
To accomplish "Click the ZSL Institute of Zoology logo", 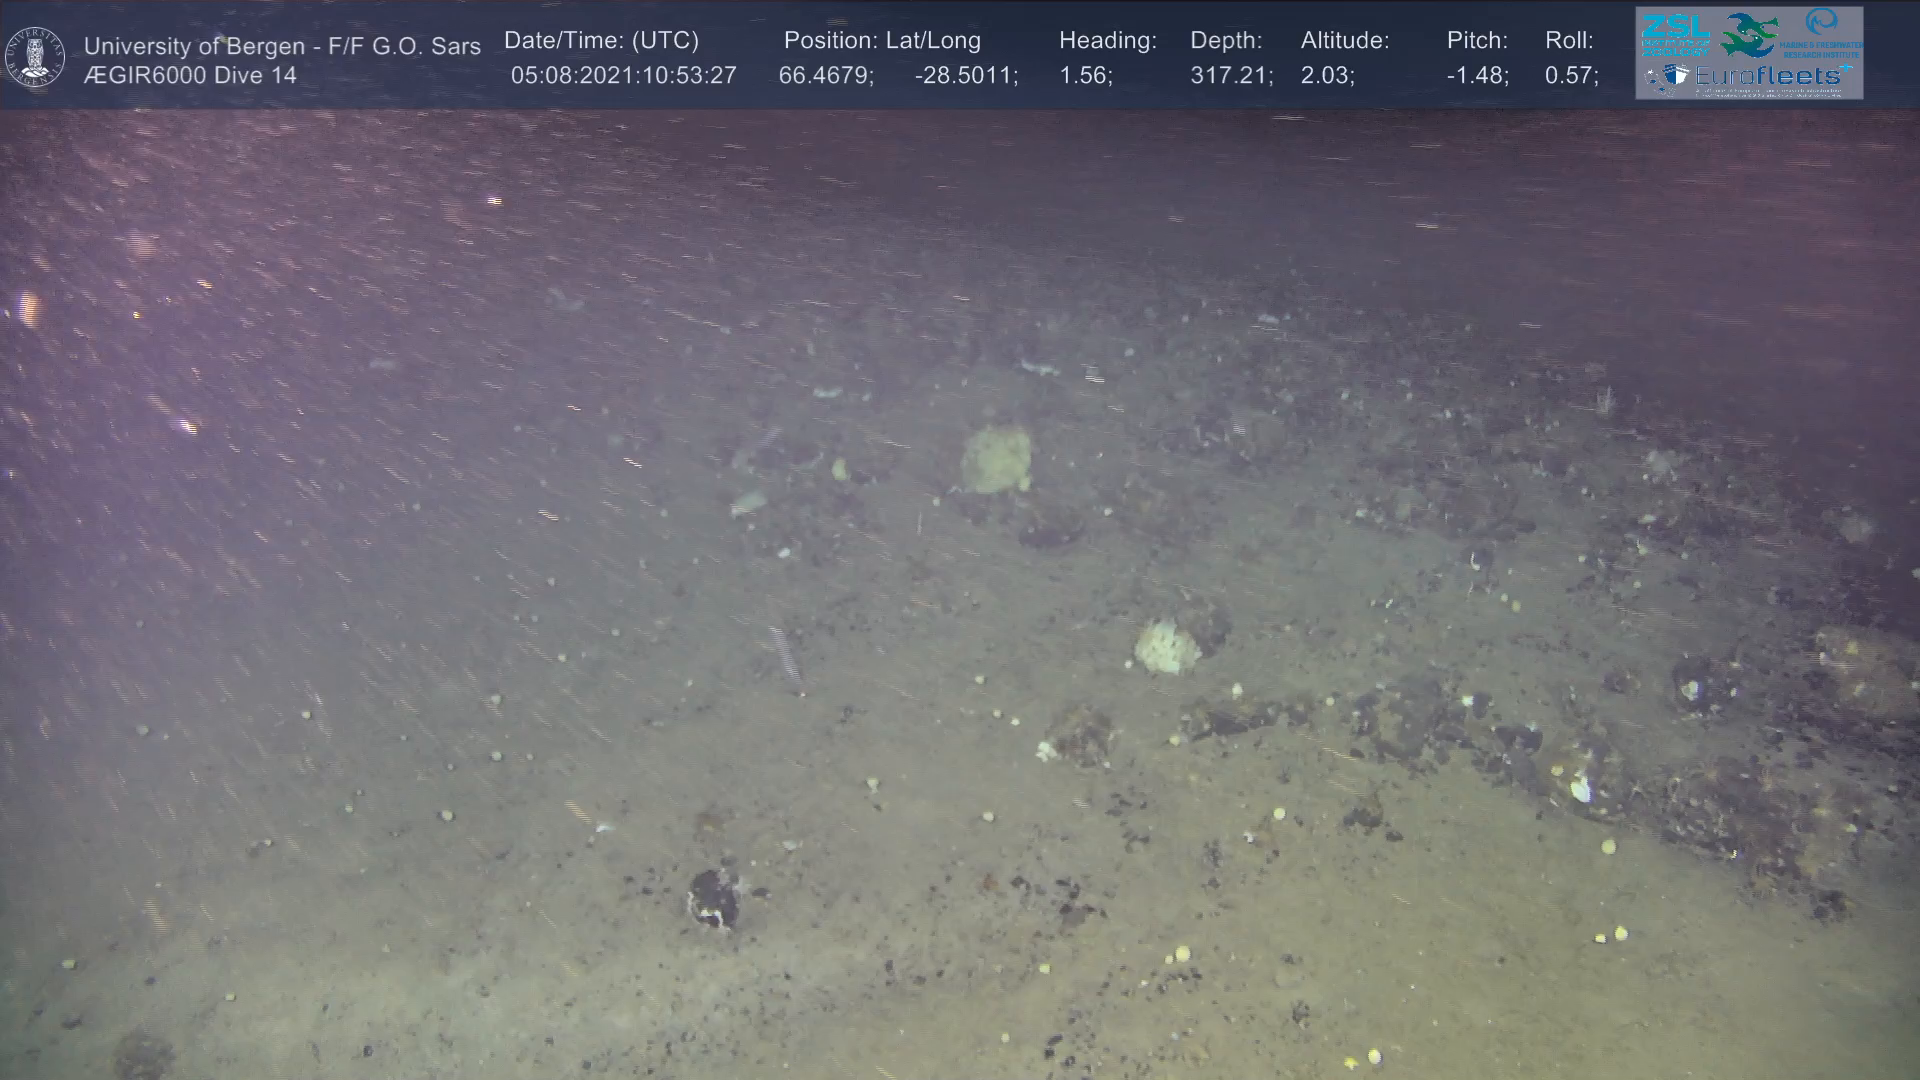I will (x=1675, y=35).
